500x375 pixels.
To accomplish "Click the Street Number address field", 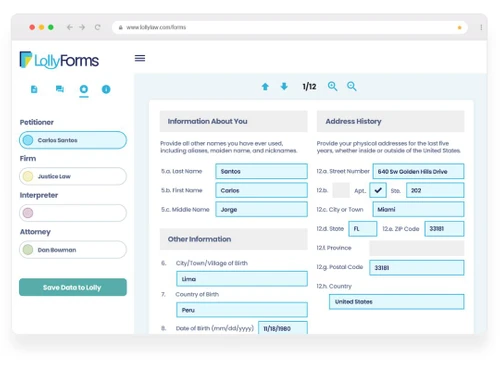I will (x=418, y=171).
